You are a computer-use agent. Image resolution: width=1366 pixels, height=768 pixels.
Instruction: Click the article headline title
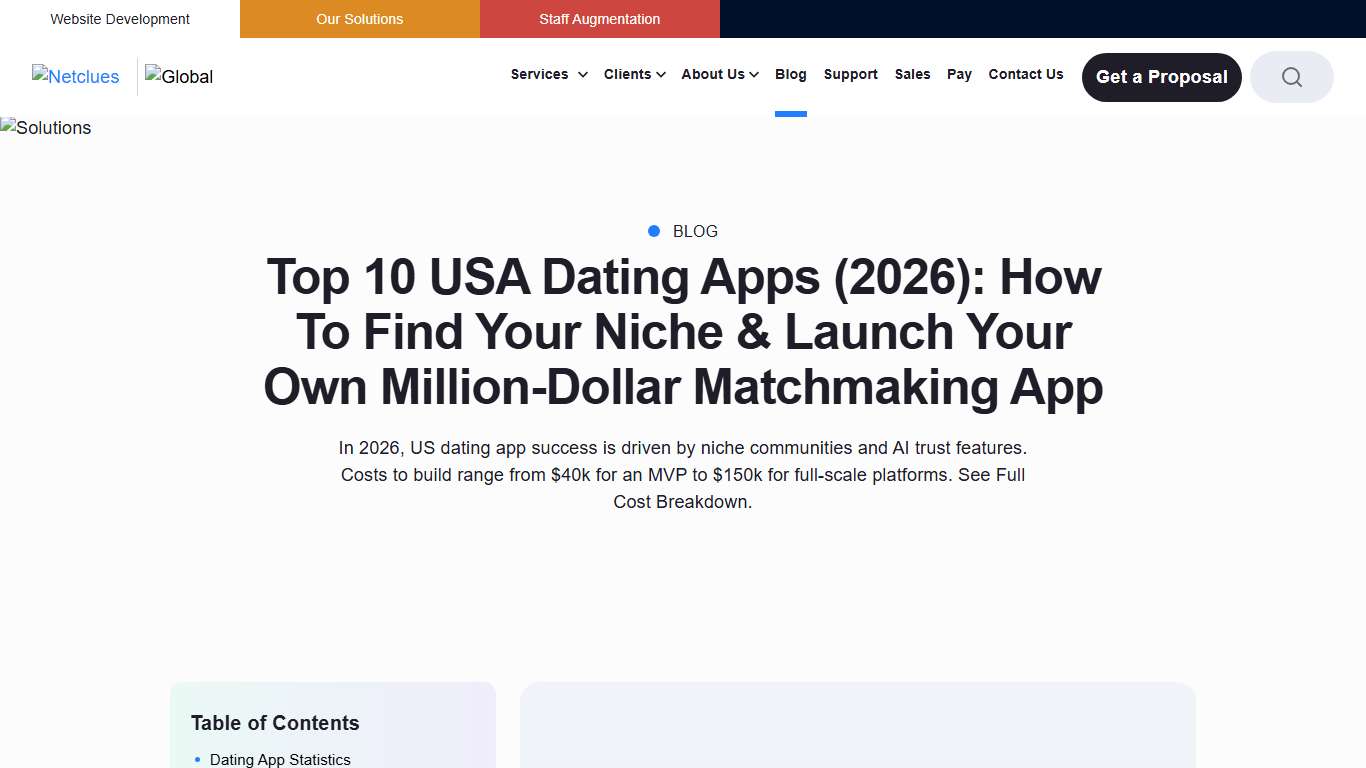(x=682, y=333)
